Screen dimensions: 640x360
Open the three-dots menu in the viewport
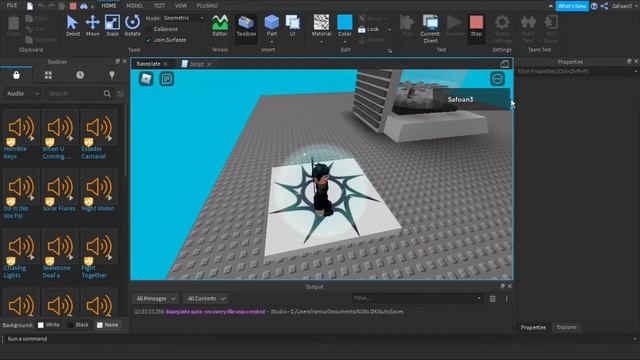tap(497, 79)
